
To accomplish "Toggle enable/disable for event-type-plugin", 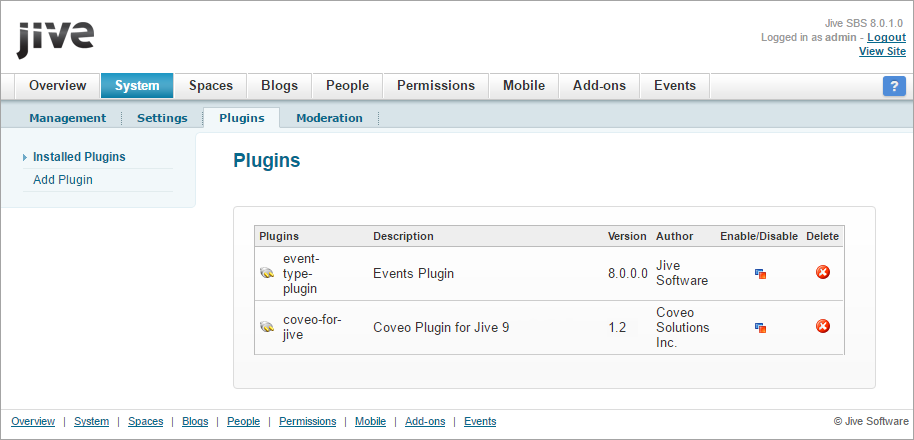I will pos(760,273).
